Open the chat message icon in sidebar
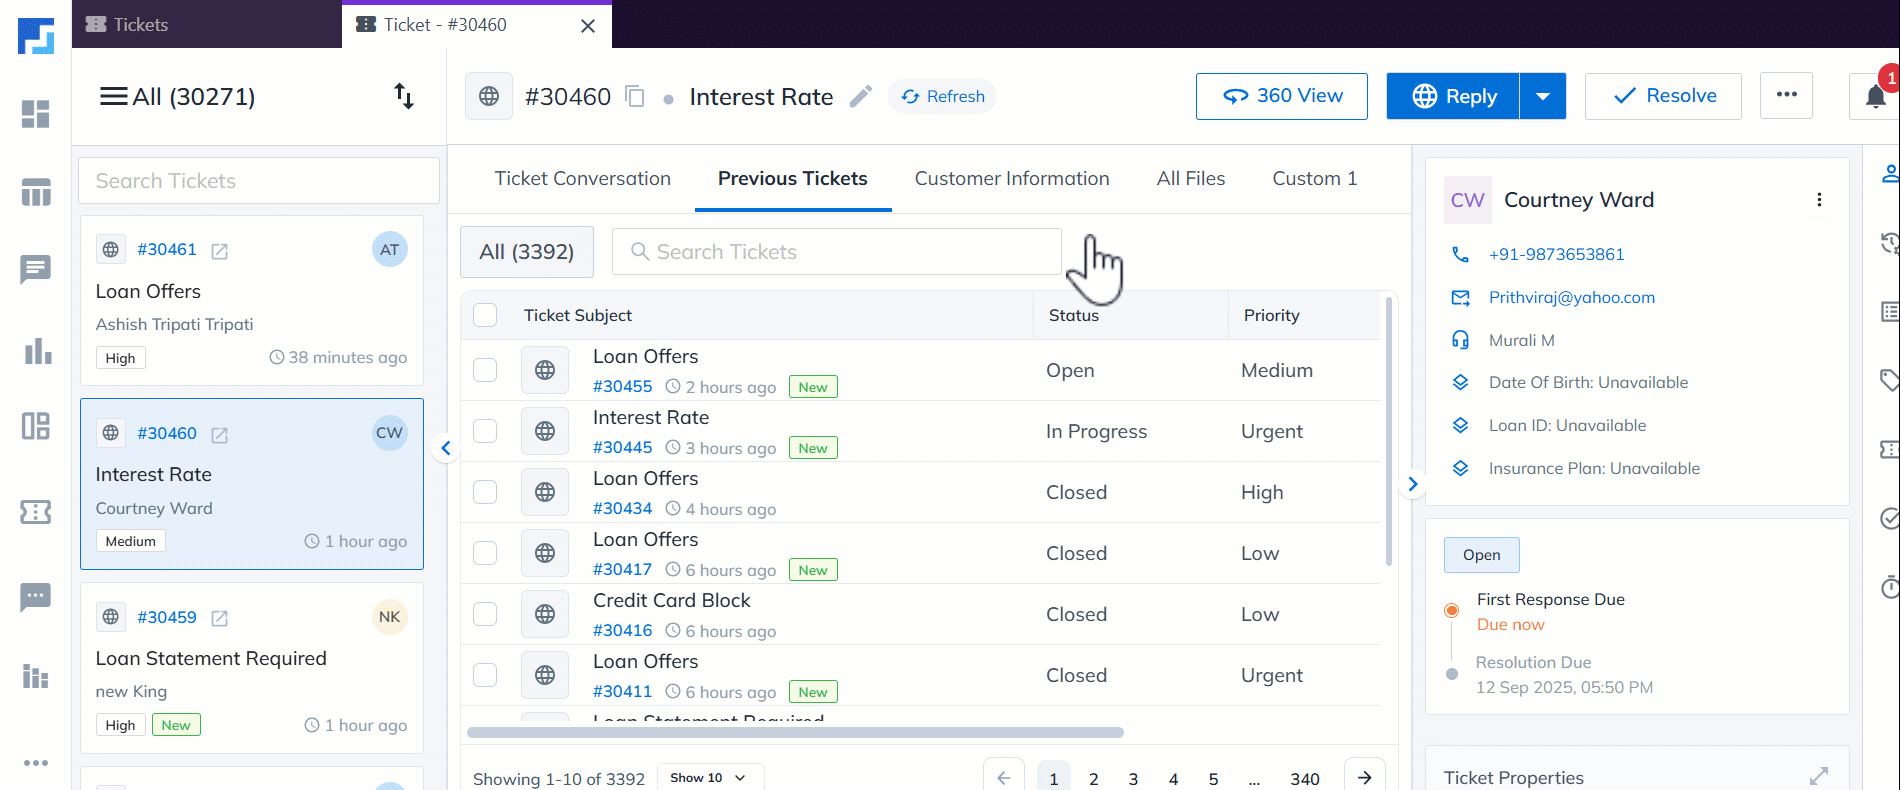 tap(36, 269)
